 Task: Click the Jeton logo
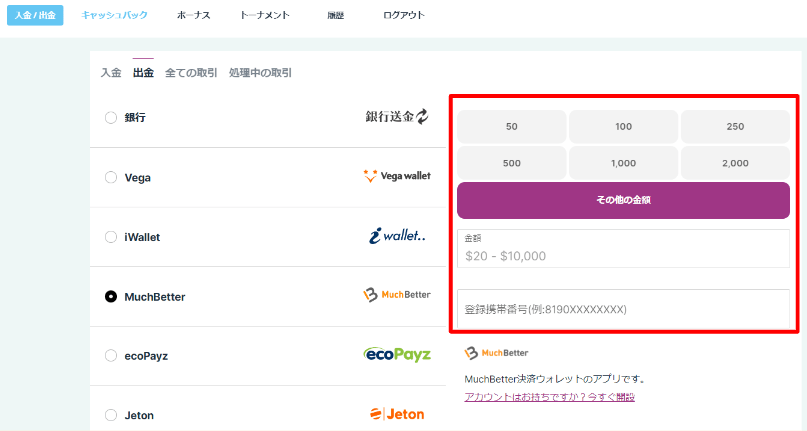click(x=397, y=414)
